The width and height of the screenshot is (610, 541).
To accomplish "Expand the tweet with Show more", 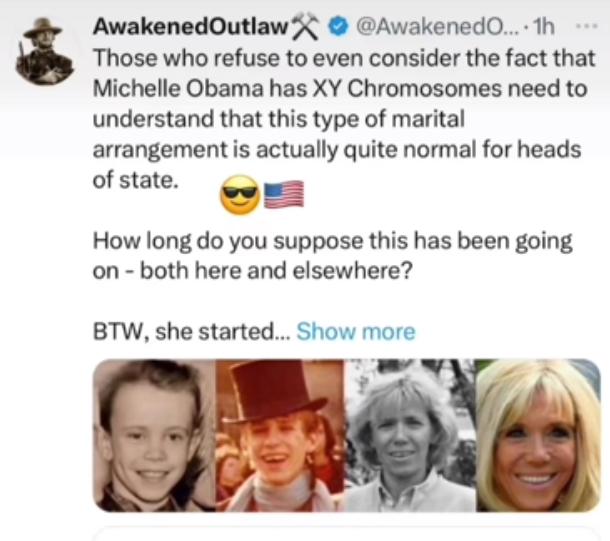I will (x=356, y=332).
